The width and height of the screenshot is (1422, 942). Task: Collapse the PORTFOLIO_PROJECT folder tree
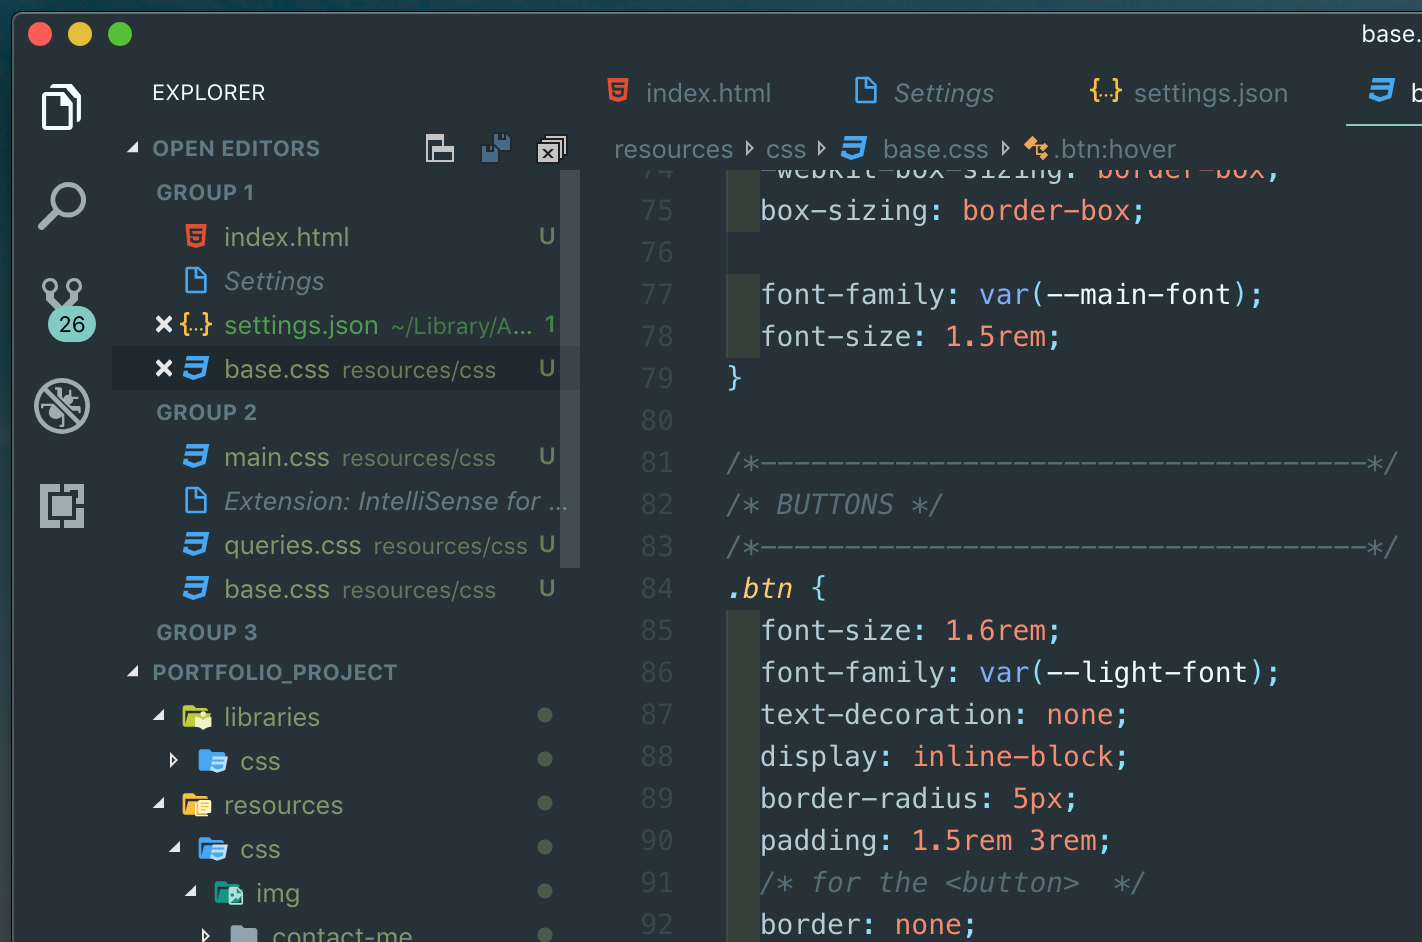[134, 672]
